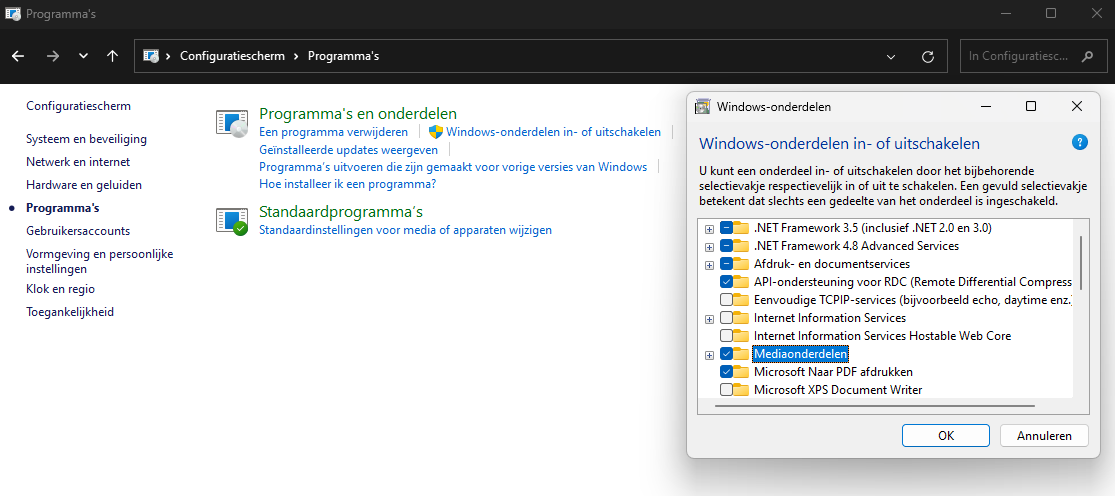Close the Windows-onderdelen dialog
The width and height of the screenshot is (1115, 496).
pos(1076,107)
